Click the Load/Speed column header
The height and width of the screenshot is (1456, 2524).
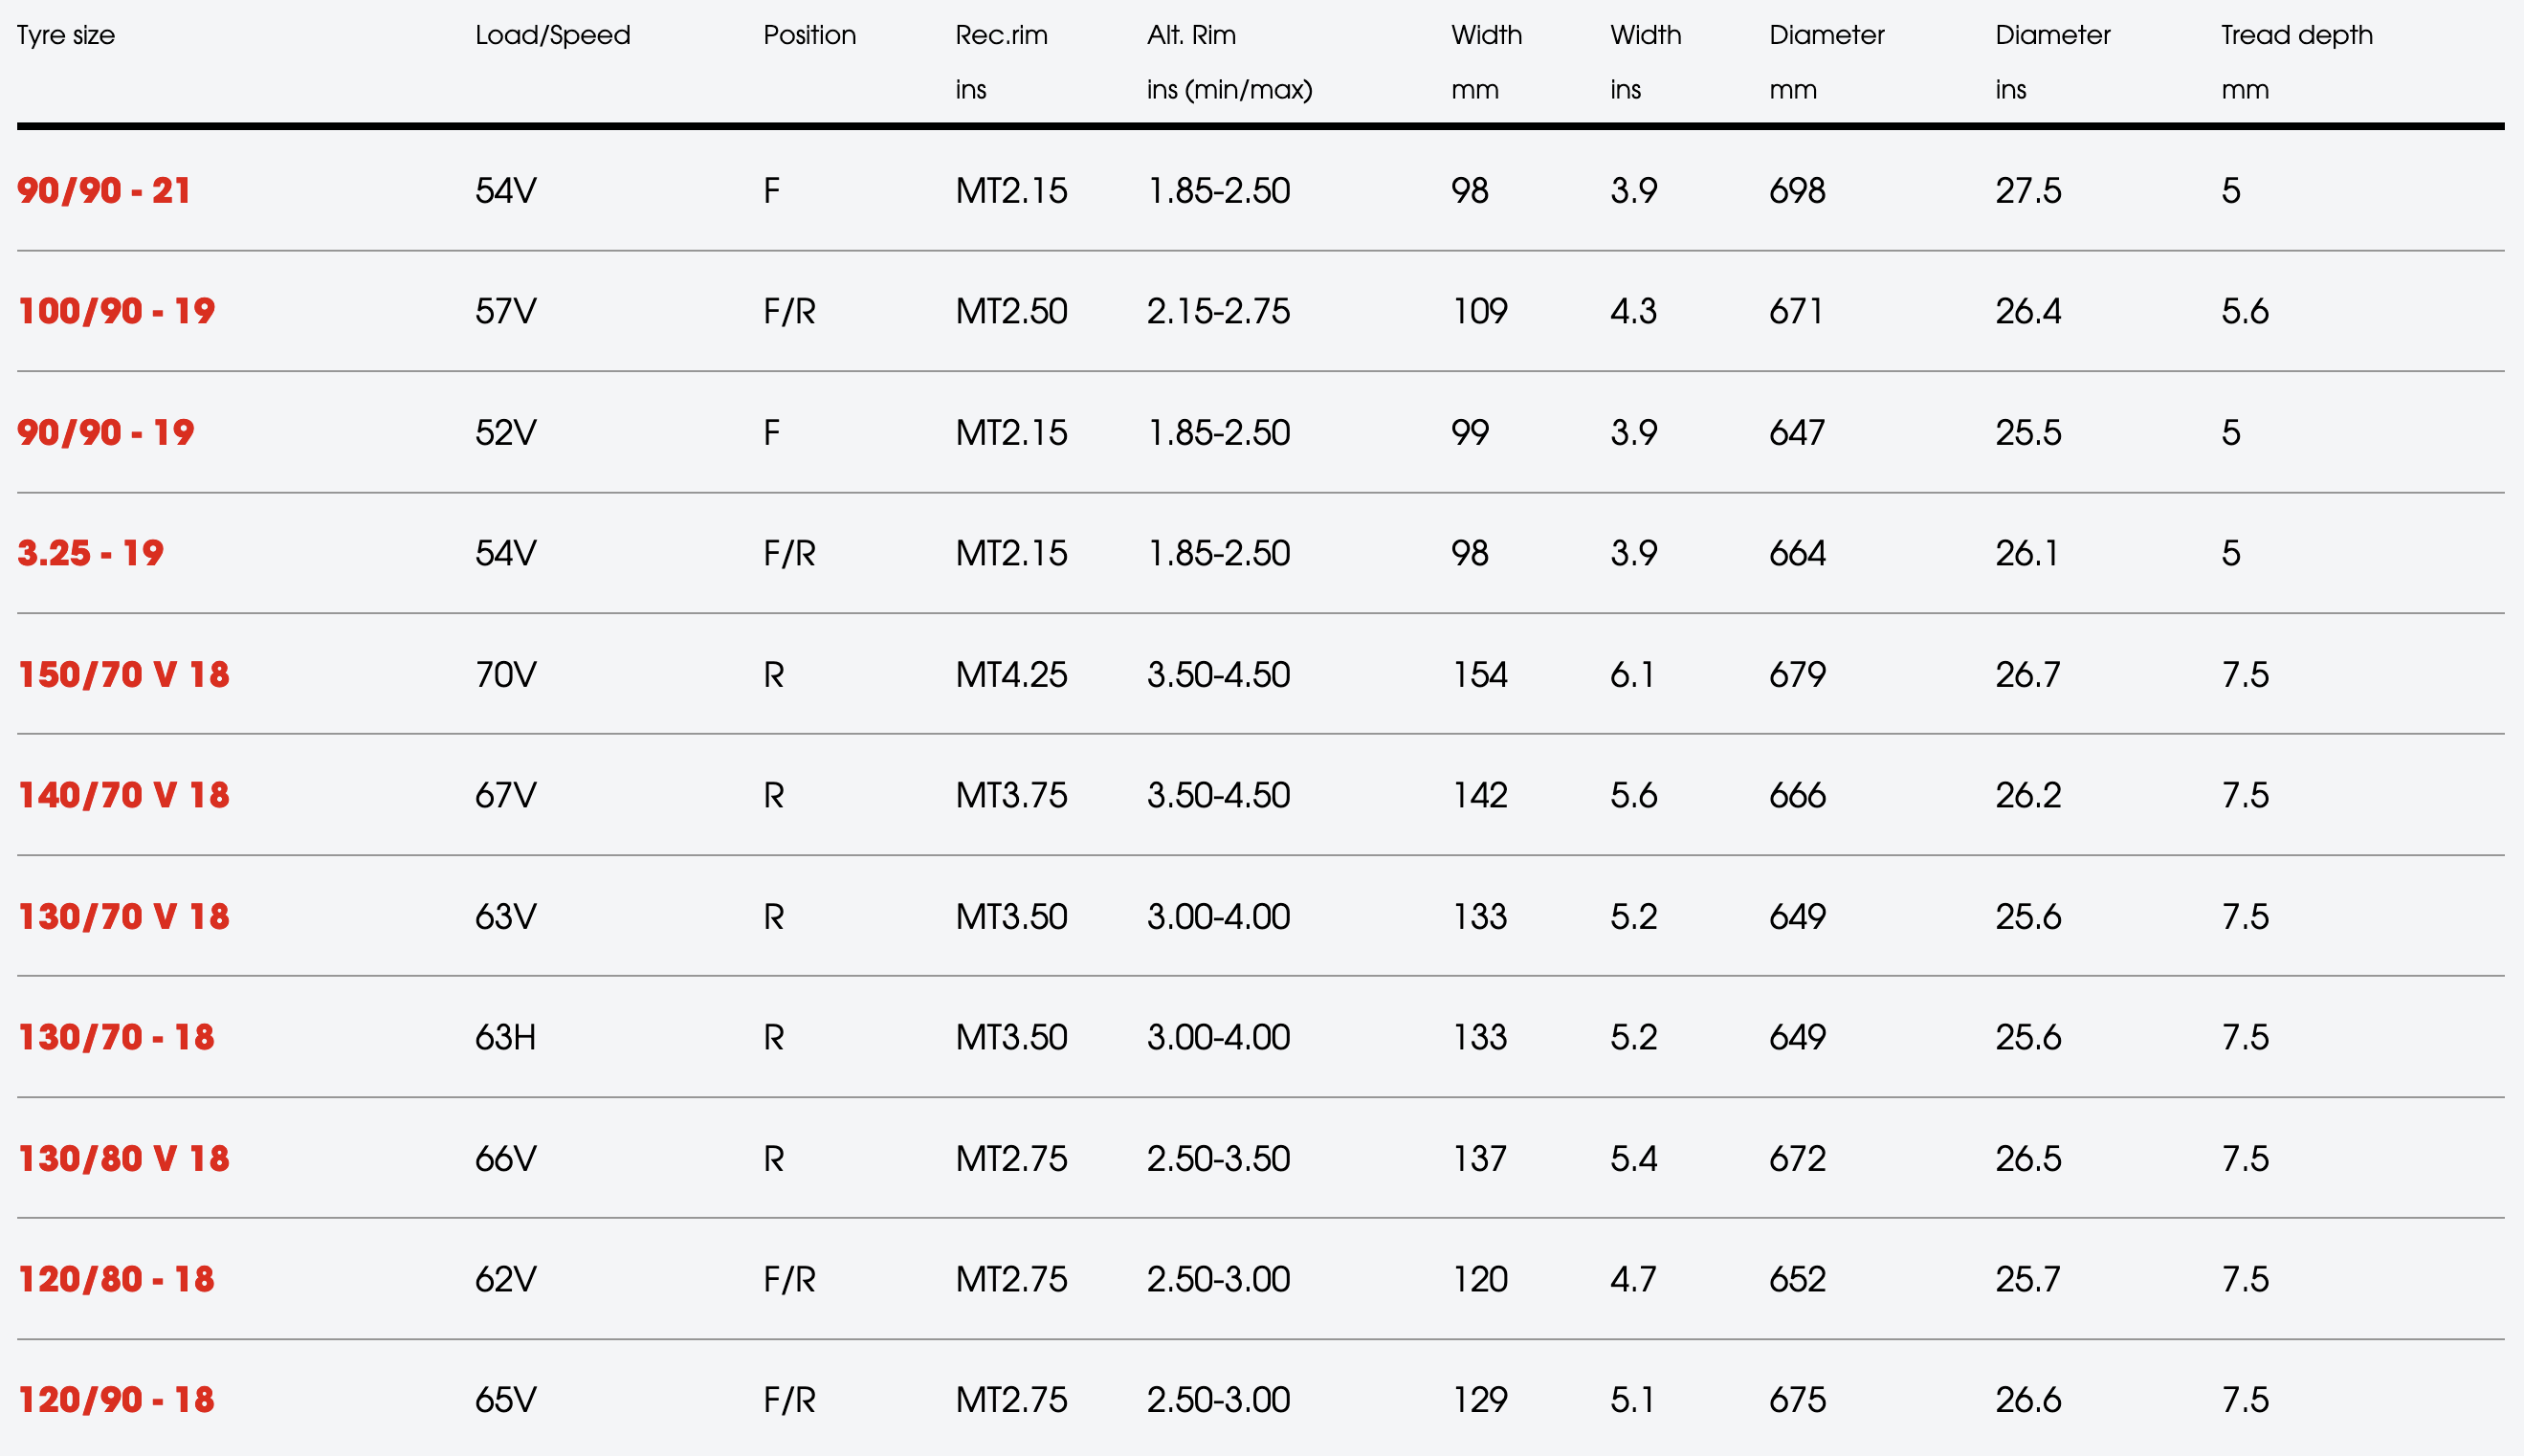553,35
